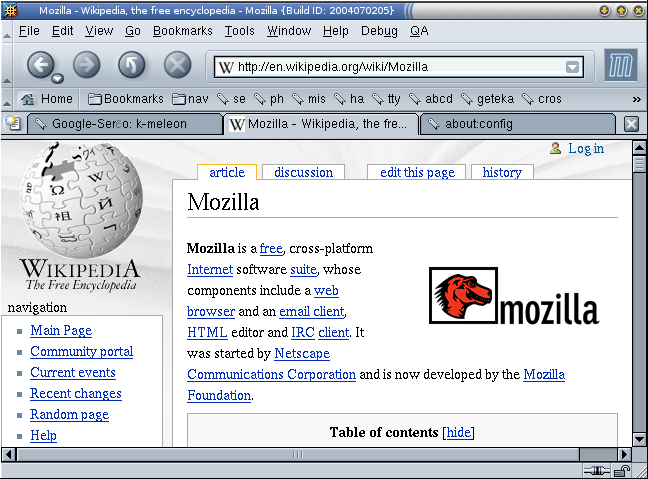Click into the URL address field
648x479 pixels.
(x=399, y=67)
